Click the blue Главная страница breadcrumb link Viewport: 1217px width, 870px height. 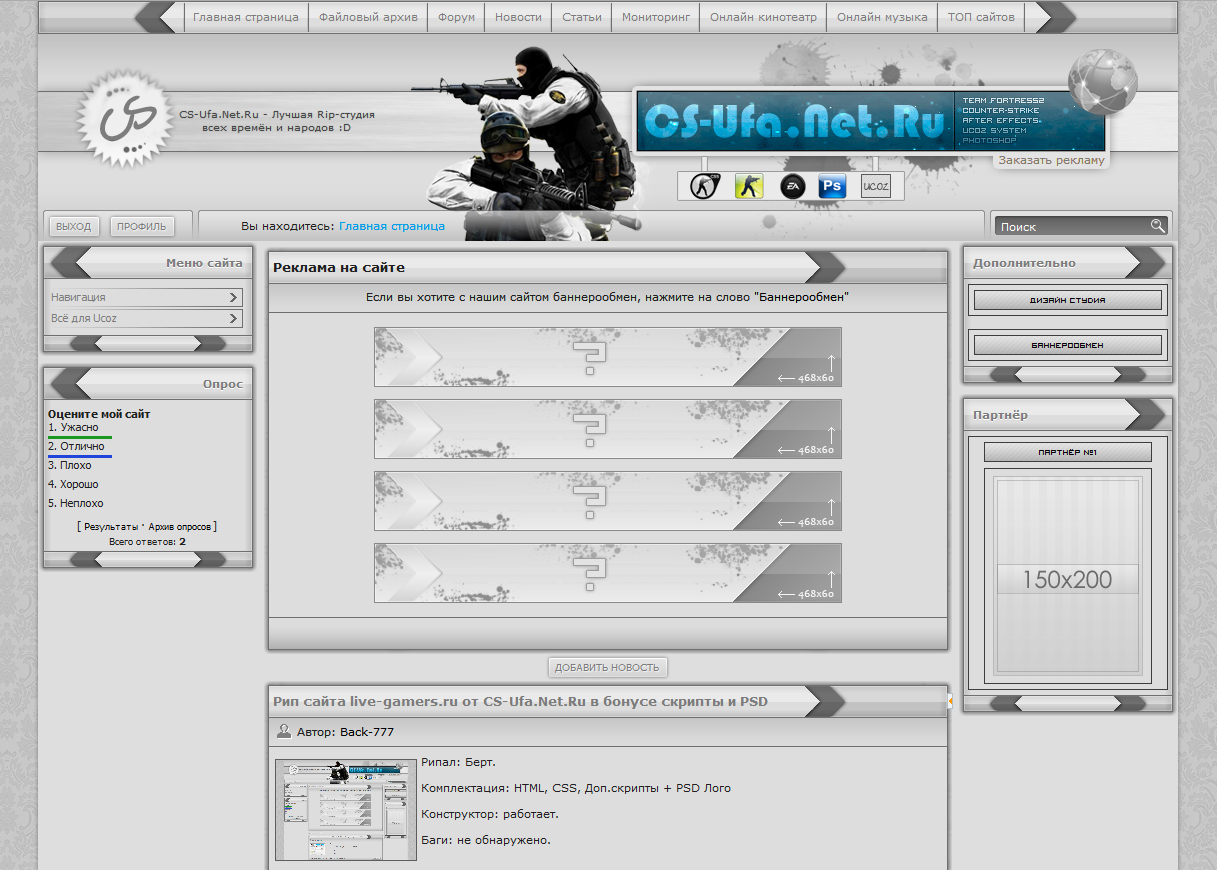coord(392,226)
